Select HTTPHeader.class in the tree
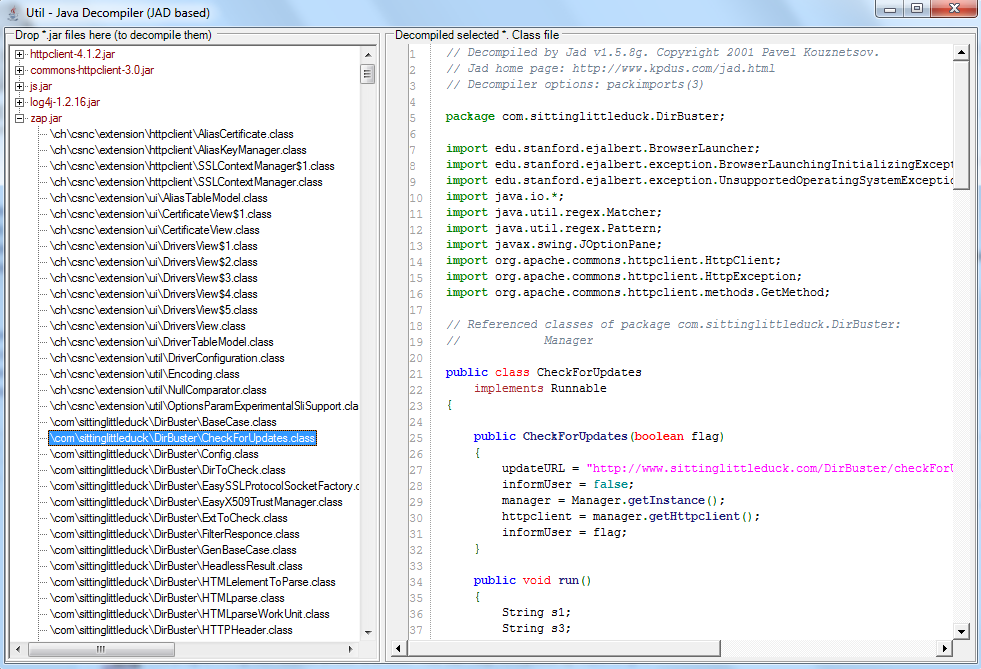The image size is (981, 669). (171, 630)
